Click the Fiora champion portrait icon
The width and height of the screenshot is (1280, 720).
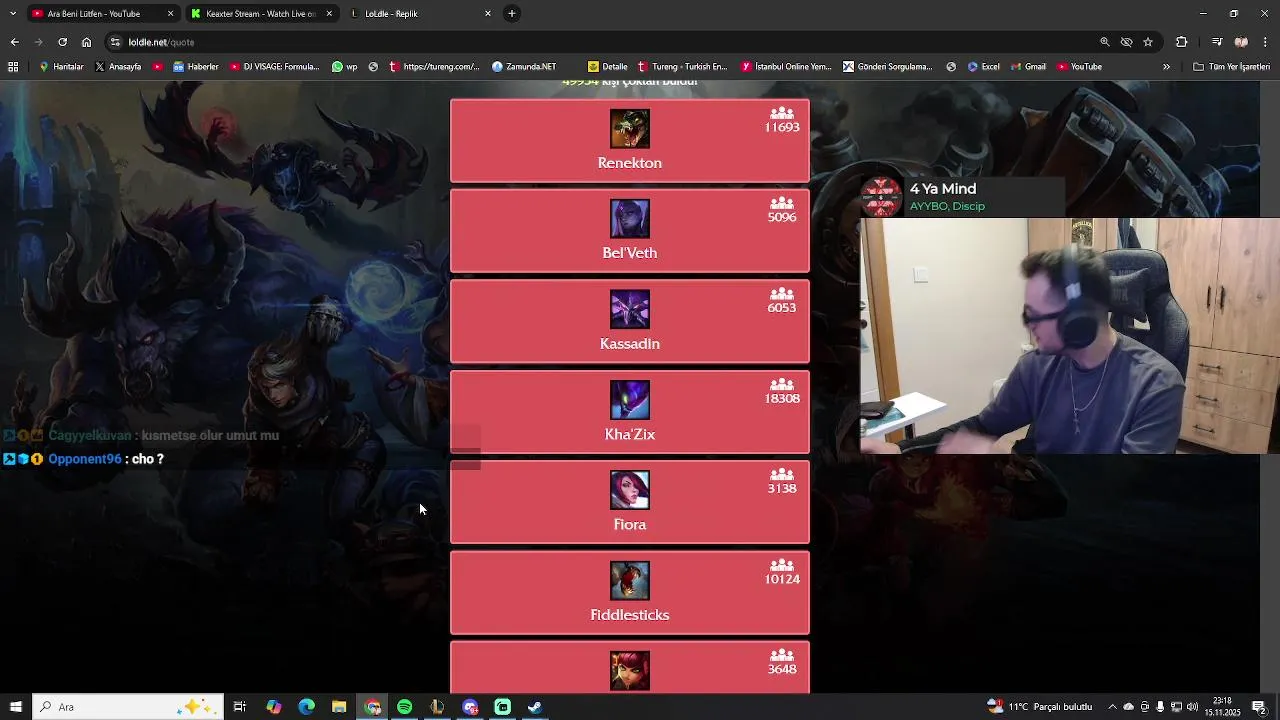pyautogui.click(x=630, y=490)
